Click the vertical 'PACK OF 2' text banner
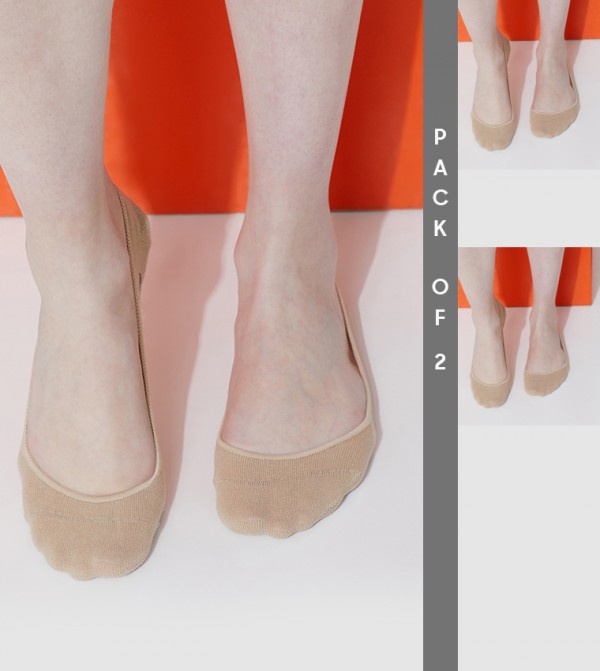 (440, 336)
